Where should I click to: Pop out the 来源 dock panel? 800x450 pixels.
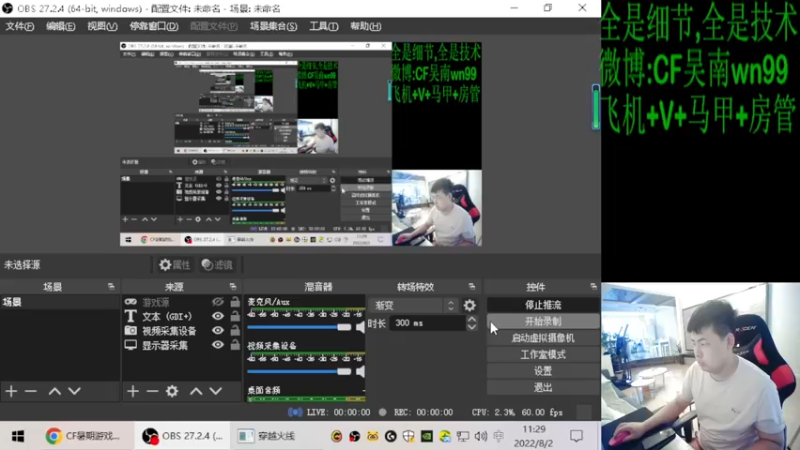click(x=233, y=287)
